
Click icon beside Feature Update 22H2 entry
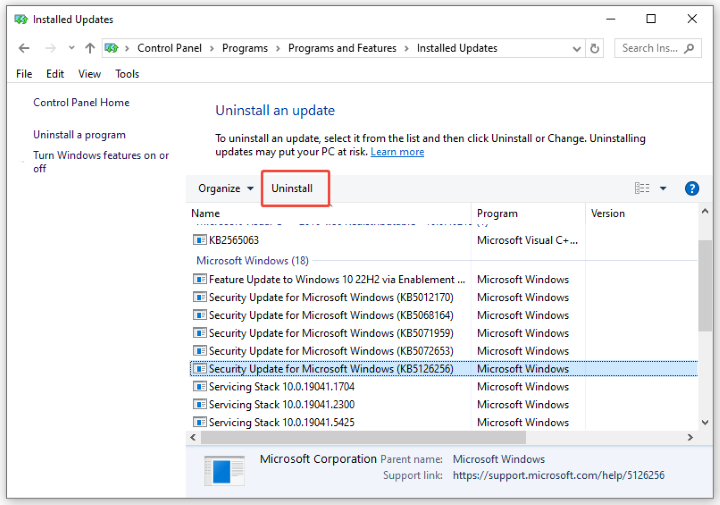tap(200, 279)
